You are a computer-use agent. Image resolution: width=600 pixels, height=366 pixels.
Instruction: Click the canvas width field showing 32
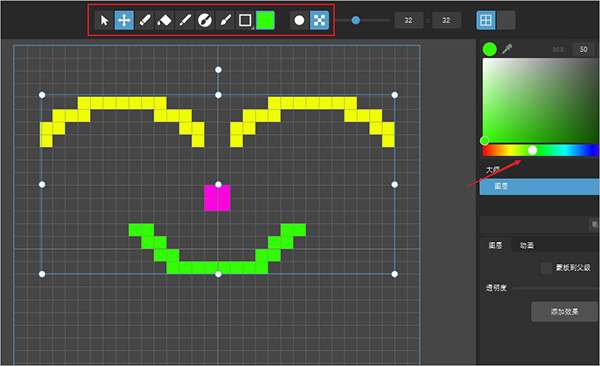[409, 20]
